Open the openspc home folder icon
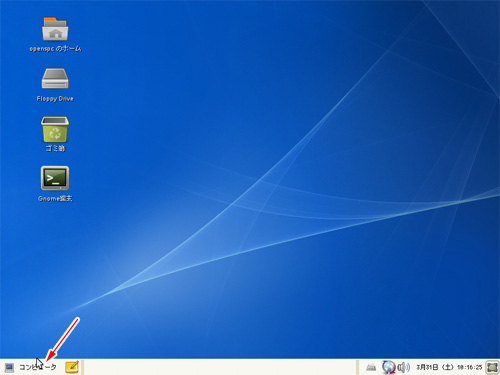The width and height of the screenshot is (500, 375). [x=55, y=29]
